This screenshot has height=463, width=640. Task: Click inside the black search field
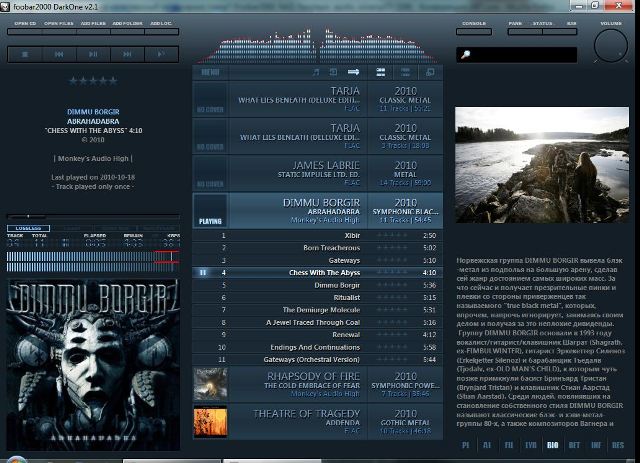click(x=516, y=55)
